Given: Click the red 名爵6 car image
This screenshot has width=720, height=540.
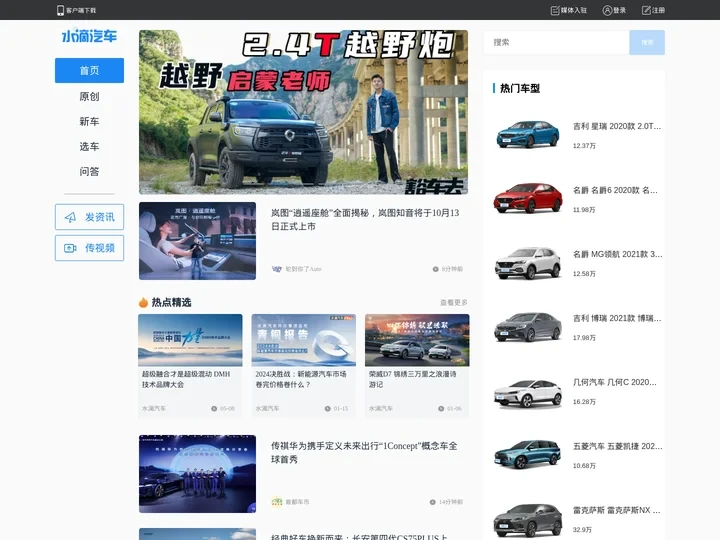Looking at the screenshot, I should (x=528, y=198).
